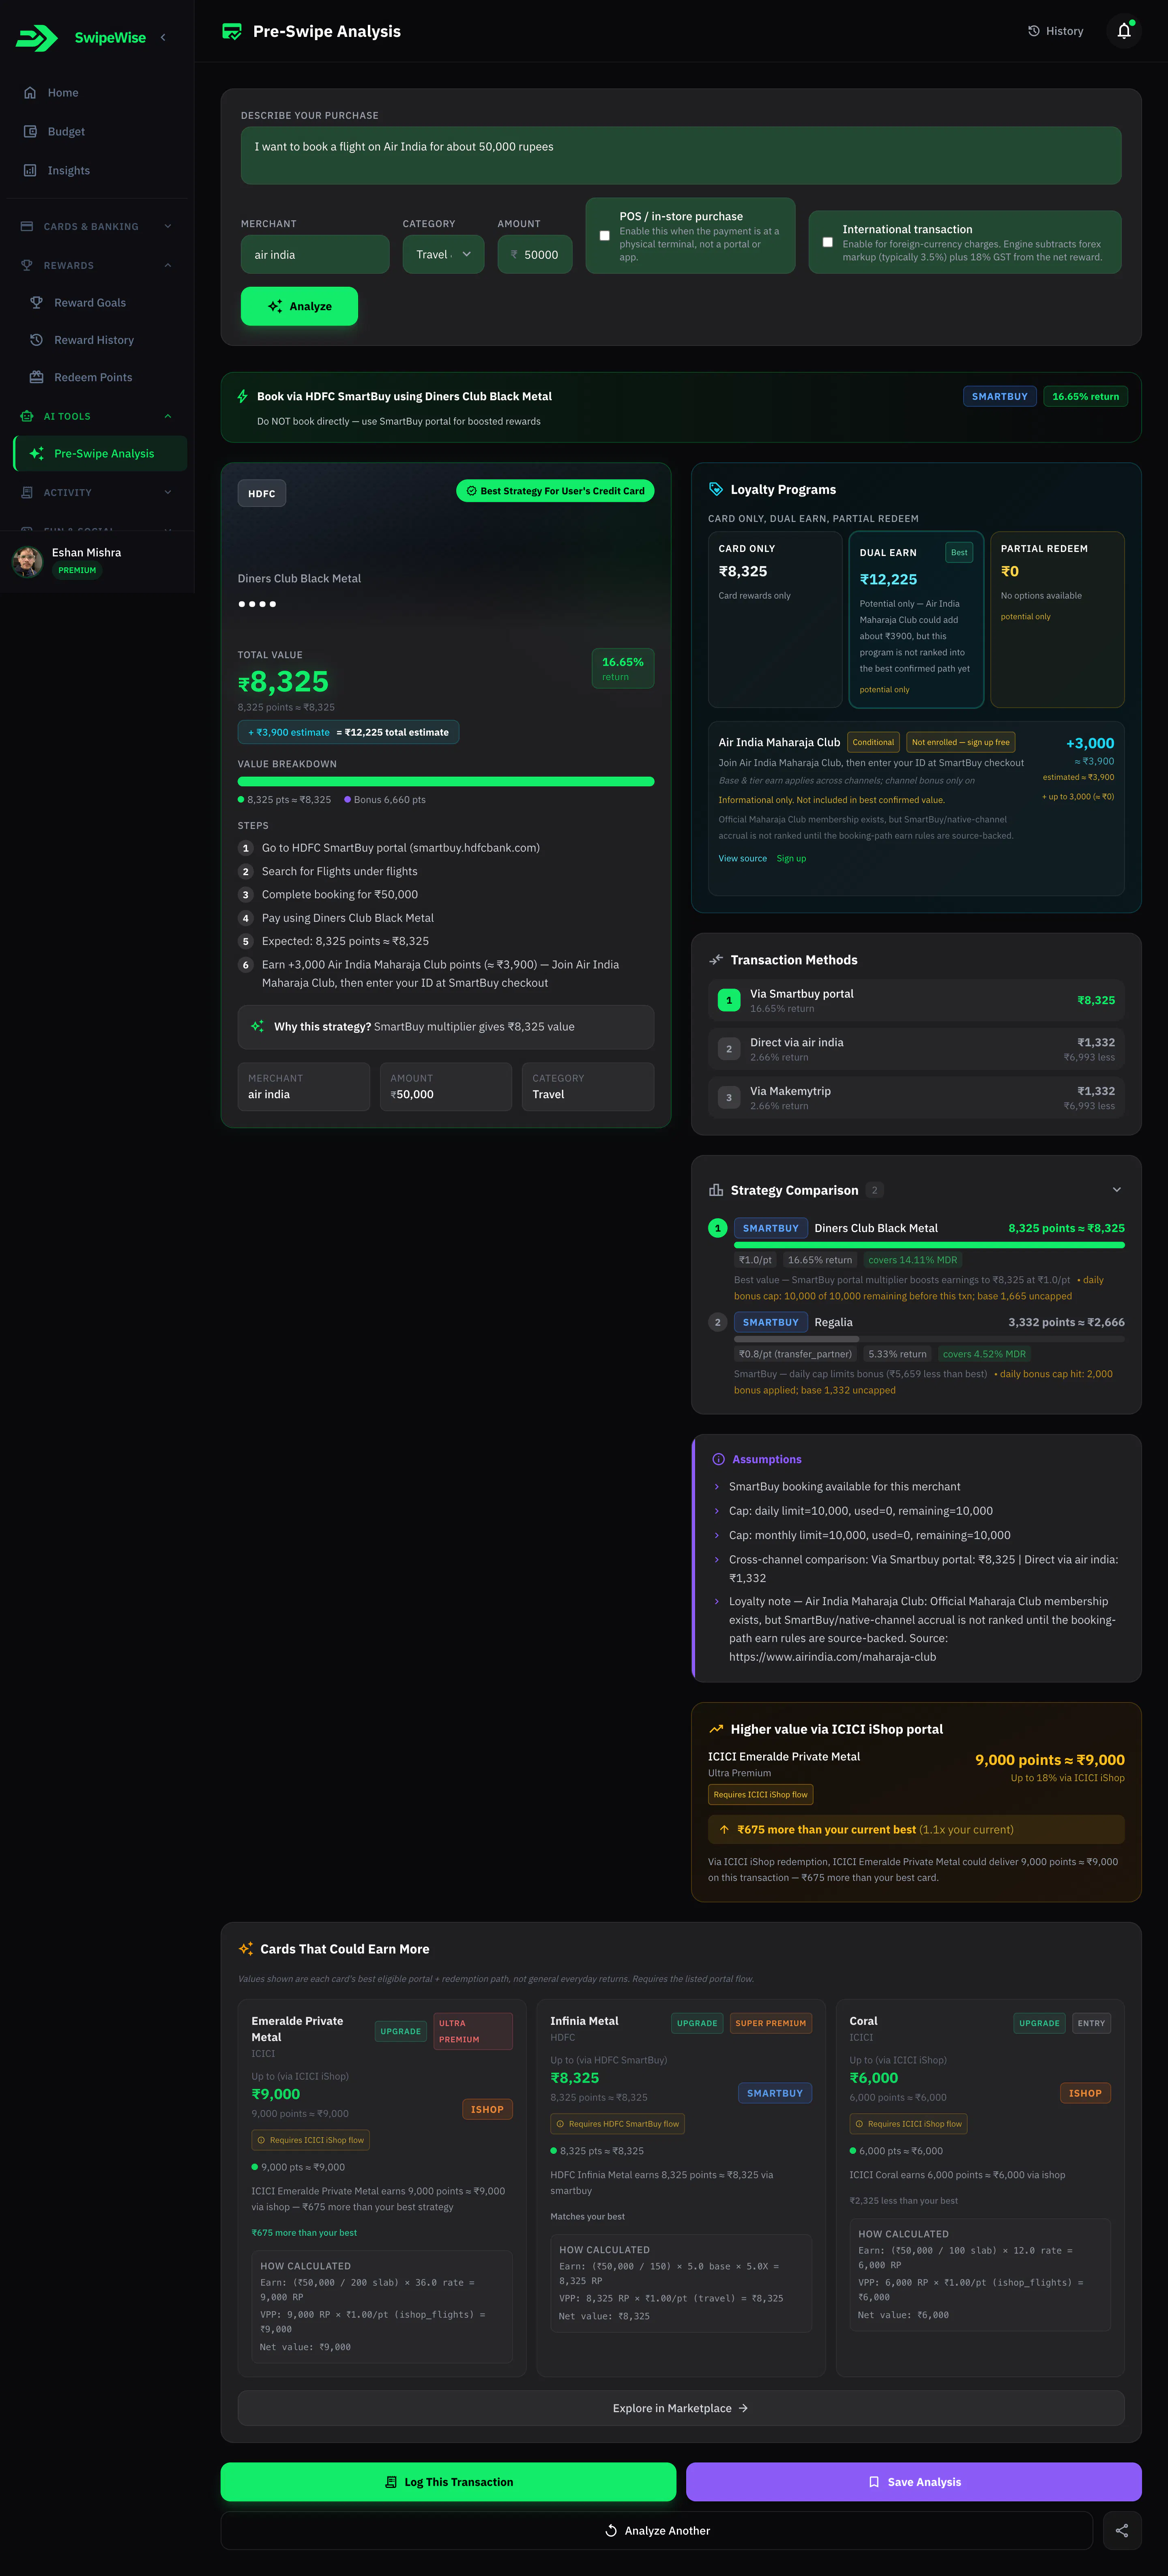This screenshot has width=1168, height=2576.
Task: Select the DUAL EARN loyalty option card
Action: (916, 620)
